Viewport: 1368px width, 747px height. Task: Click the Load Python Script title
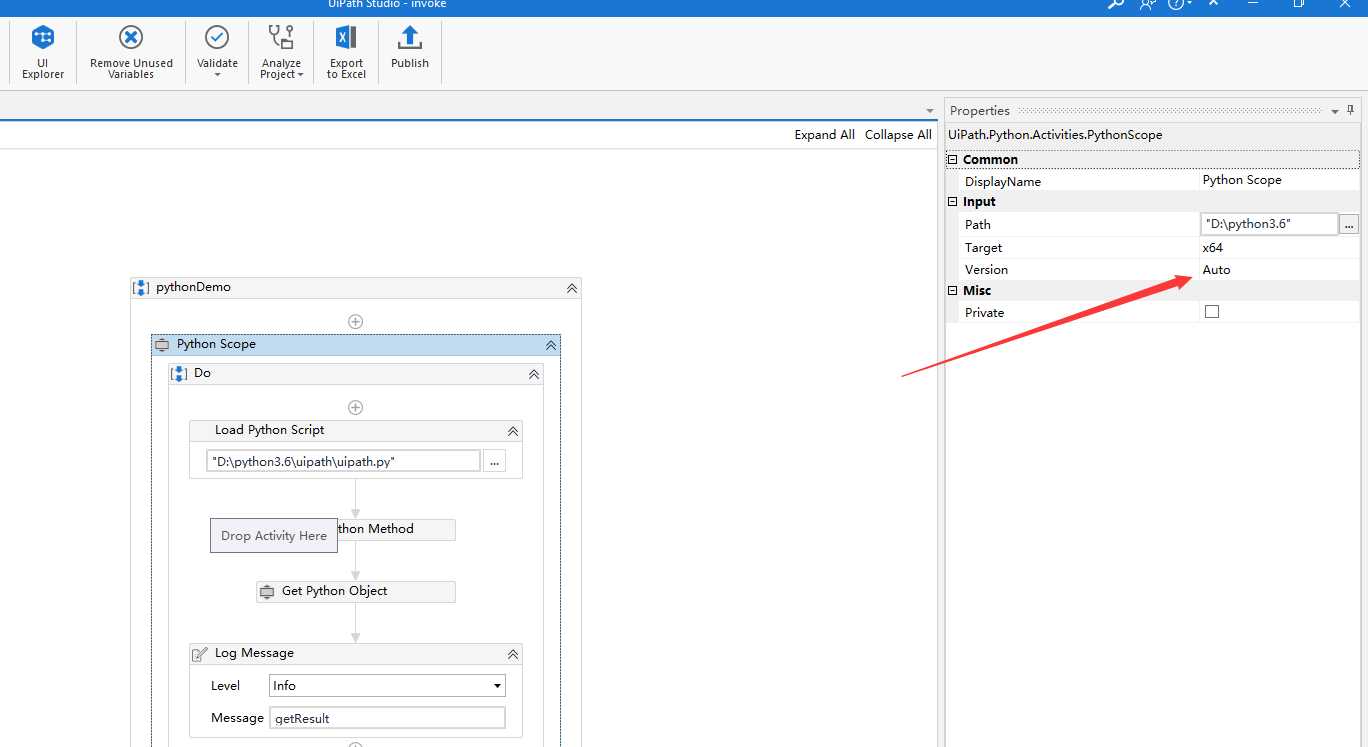click(270, 430)
